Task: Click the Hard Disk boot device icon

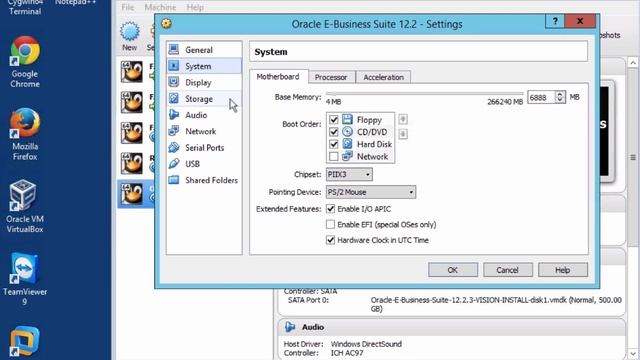Action: coord(347,144)
